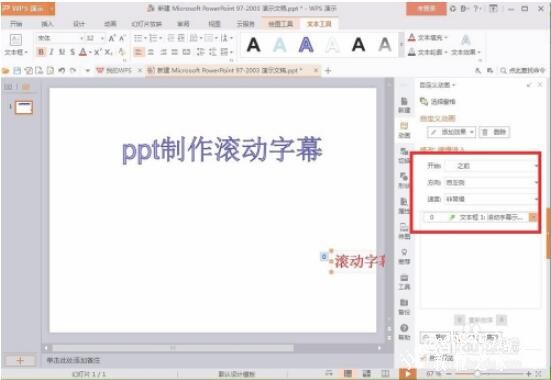Decrease the font size
The height and width of the screenshot is (380, 551).
(122, 38)
